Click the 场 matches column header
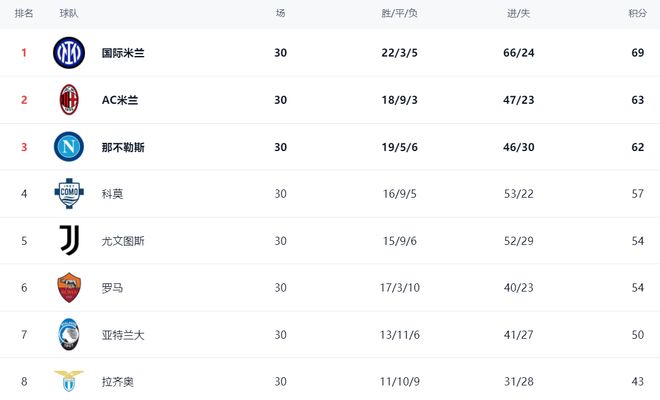Image resolution: width=660 pixels, height=400 pixels. click(x=280, y=13)
